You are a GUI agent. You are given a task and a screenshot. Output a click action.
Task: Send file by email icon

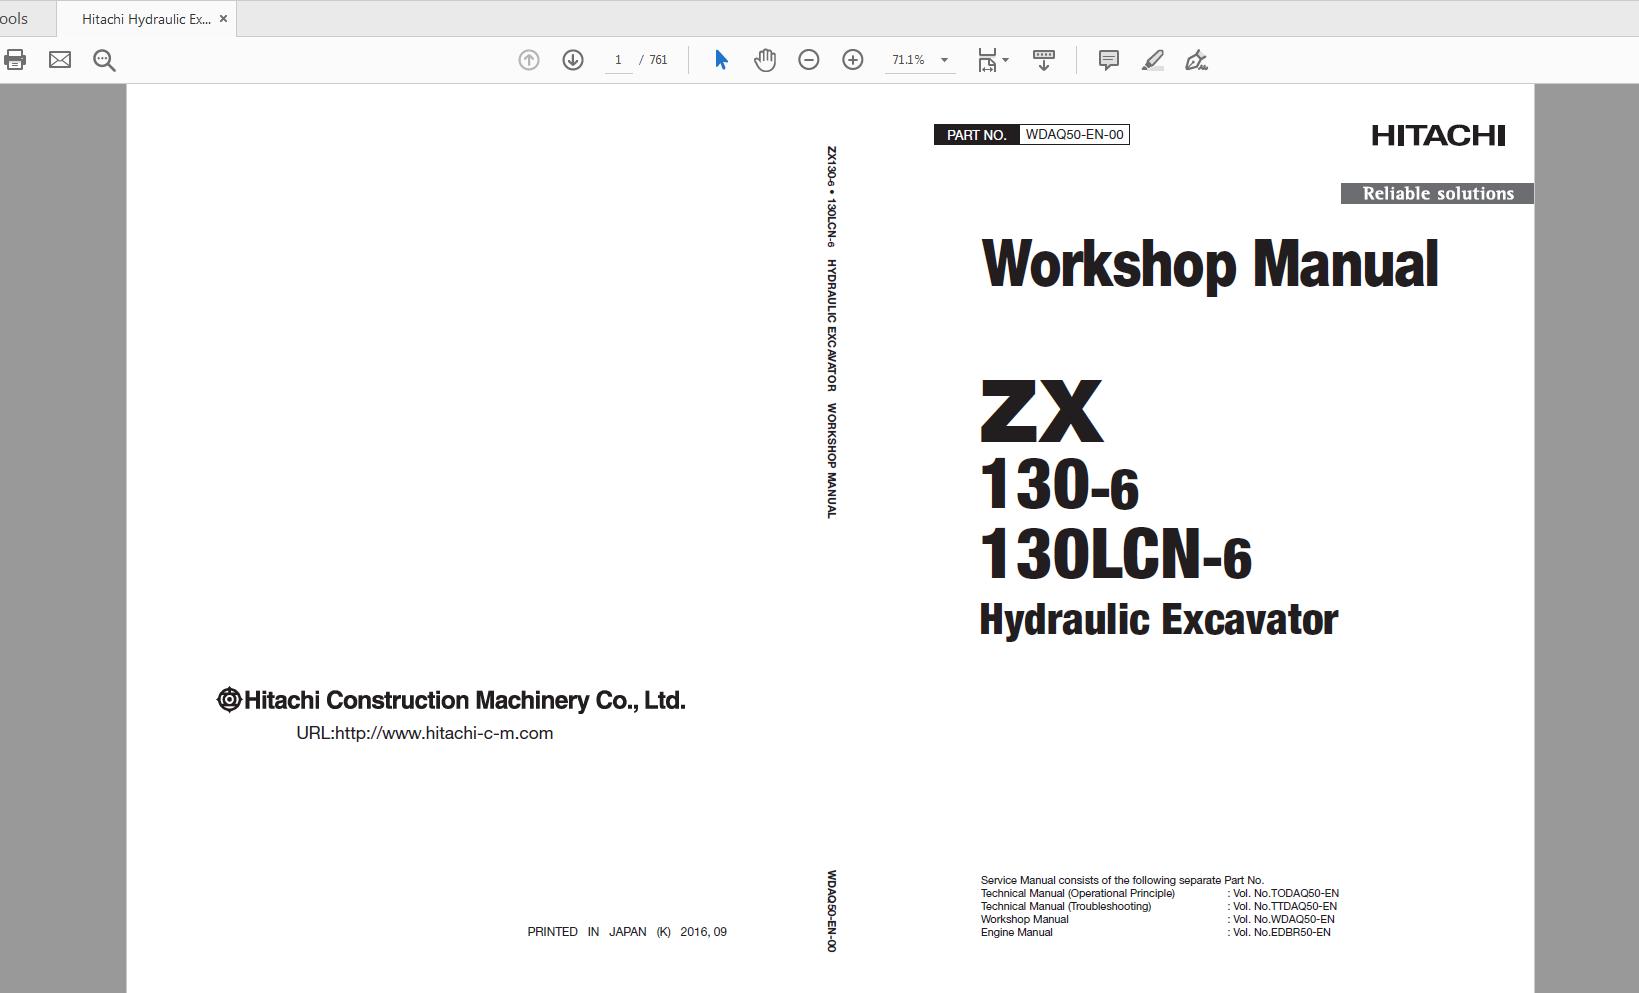tap(60, 60)
